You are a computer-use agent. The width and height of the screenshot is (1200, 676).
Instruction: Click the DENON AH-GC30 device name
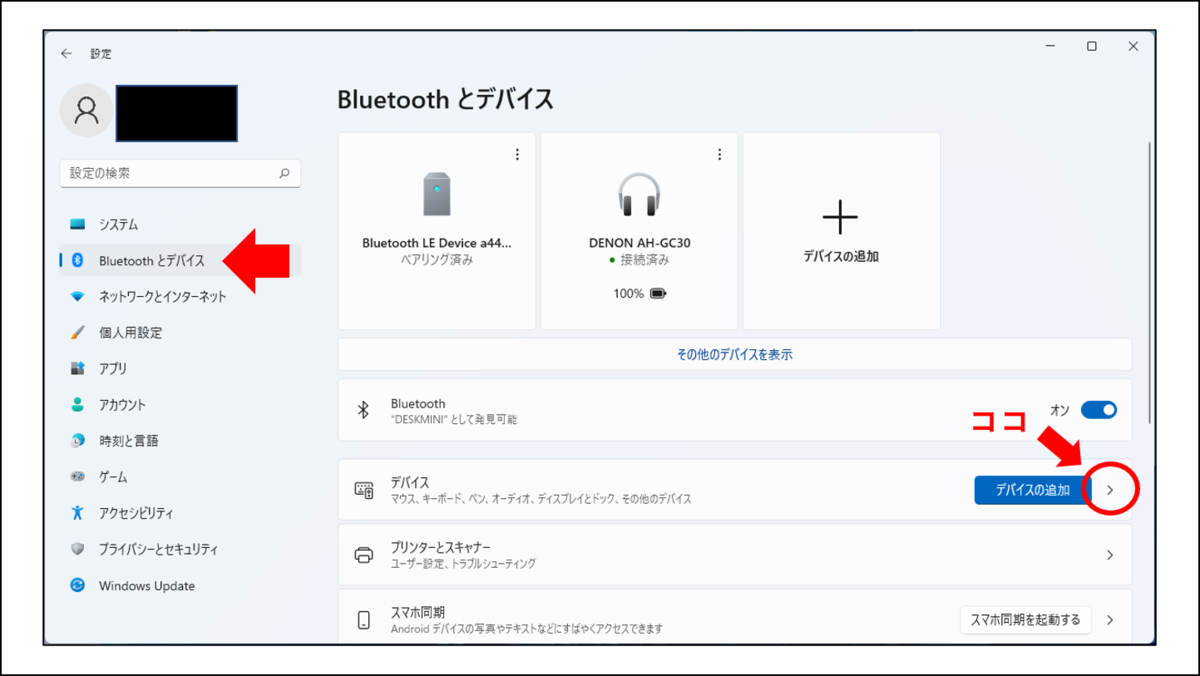639,243
